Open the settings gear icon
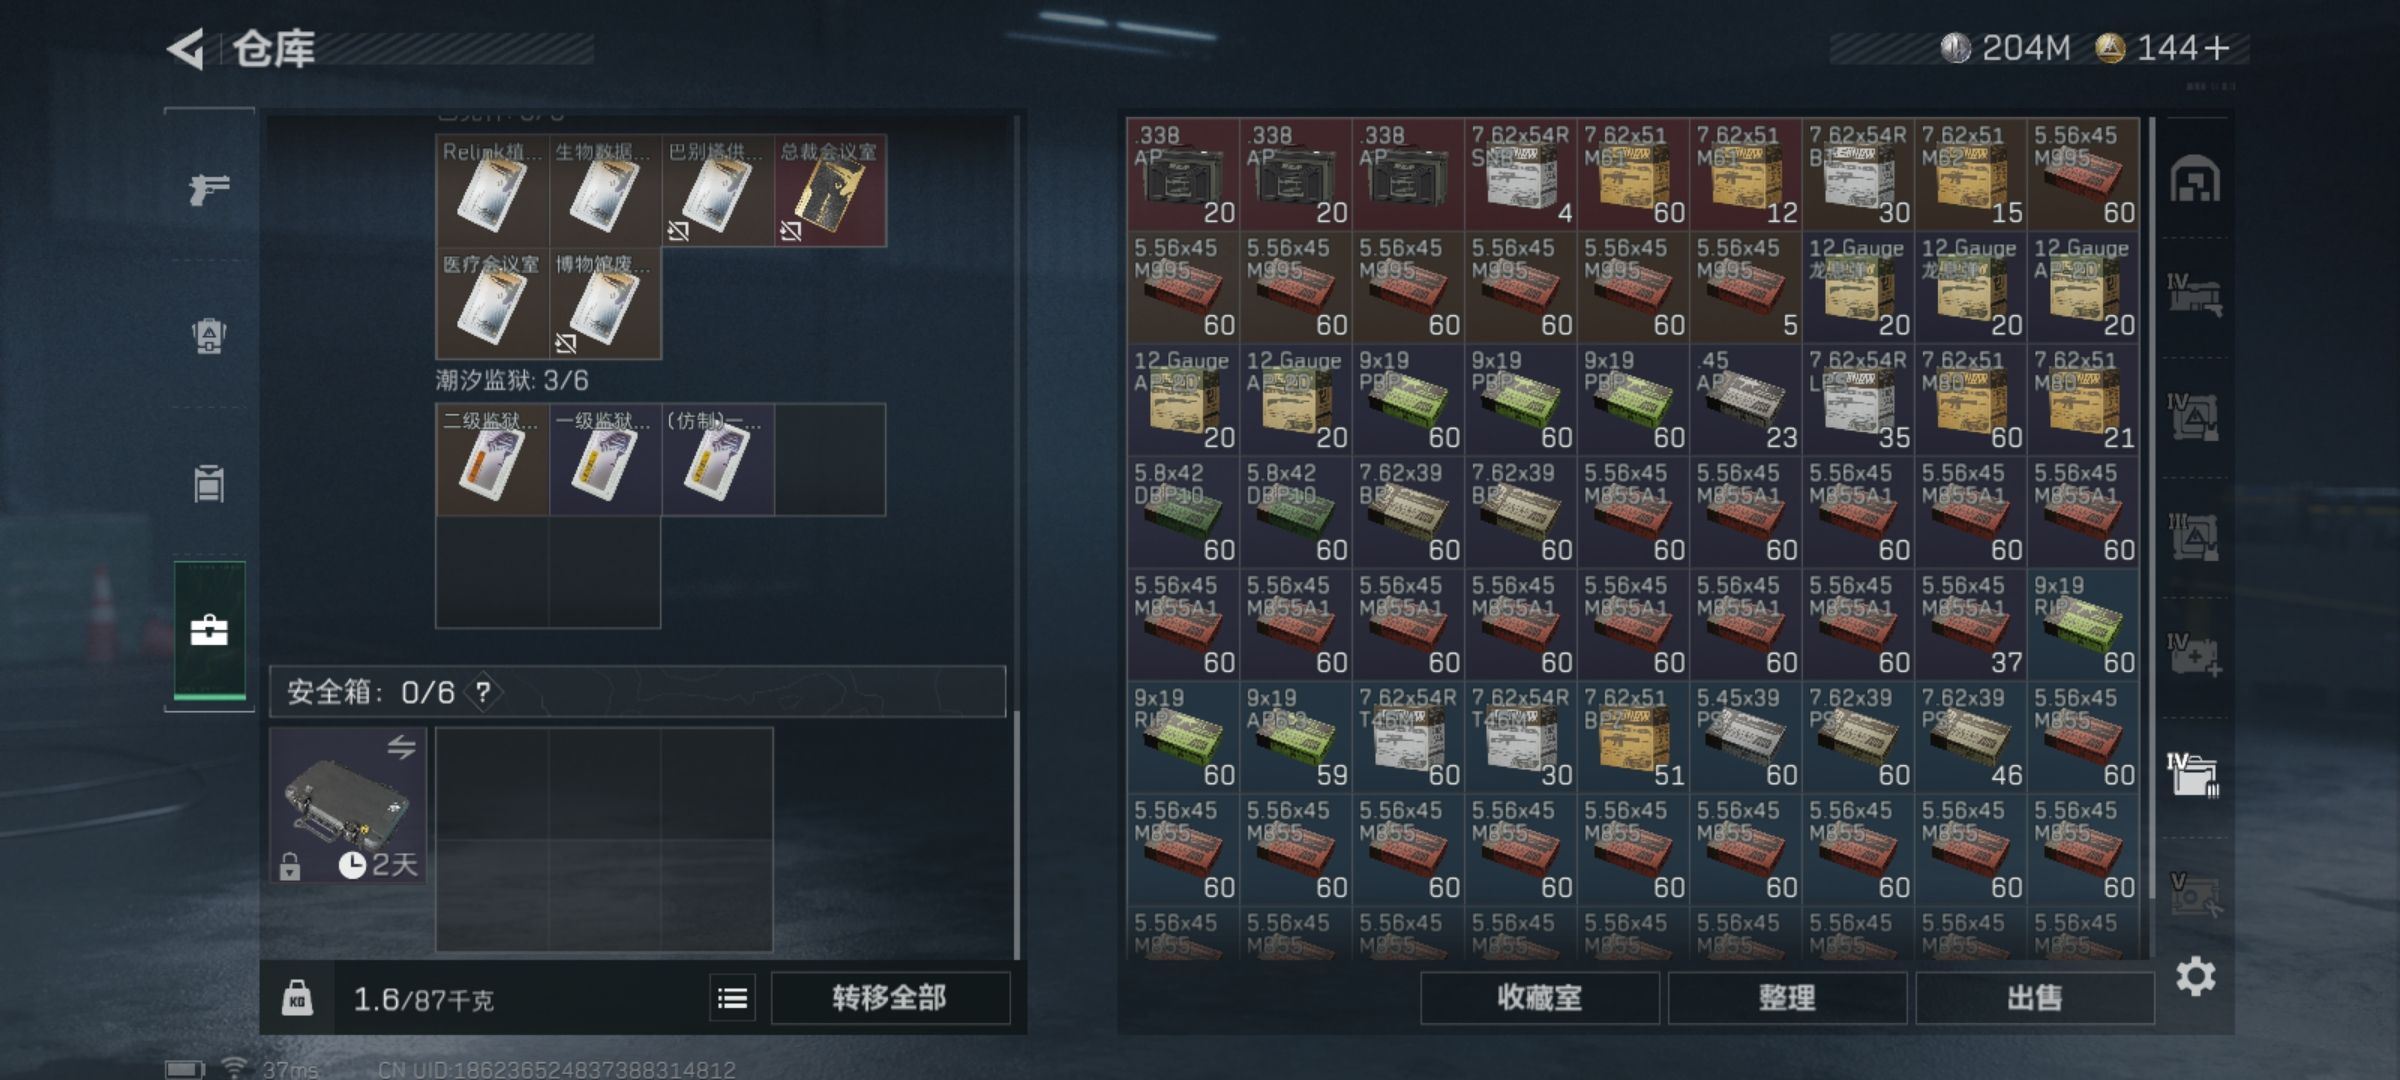 click(2195, 977)
